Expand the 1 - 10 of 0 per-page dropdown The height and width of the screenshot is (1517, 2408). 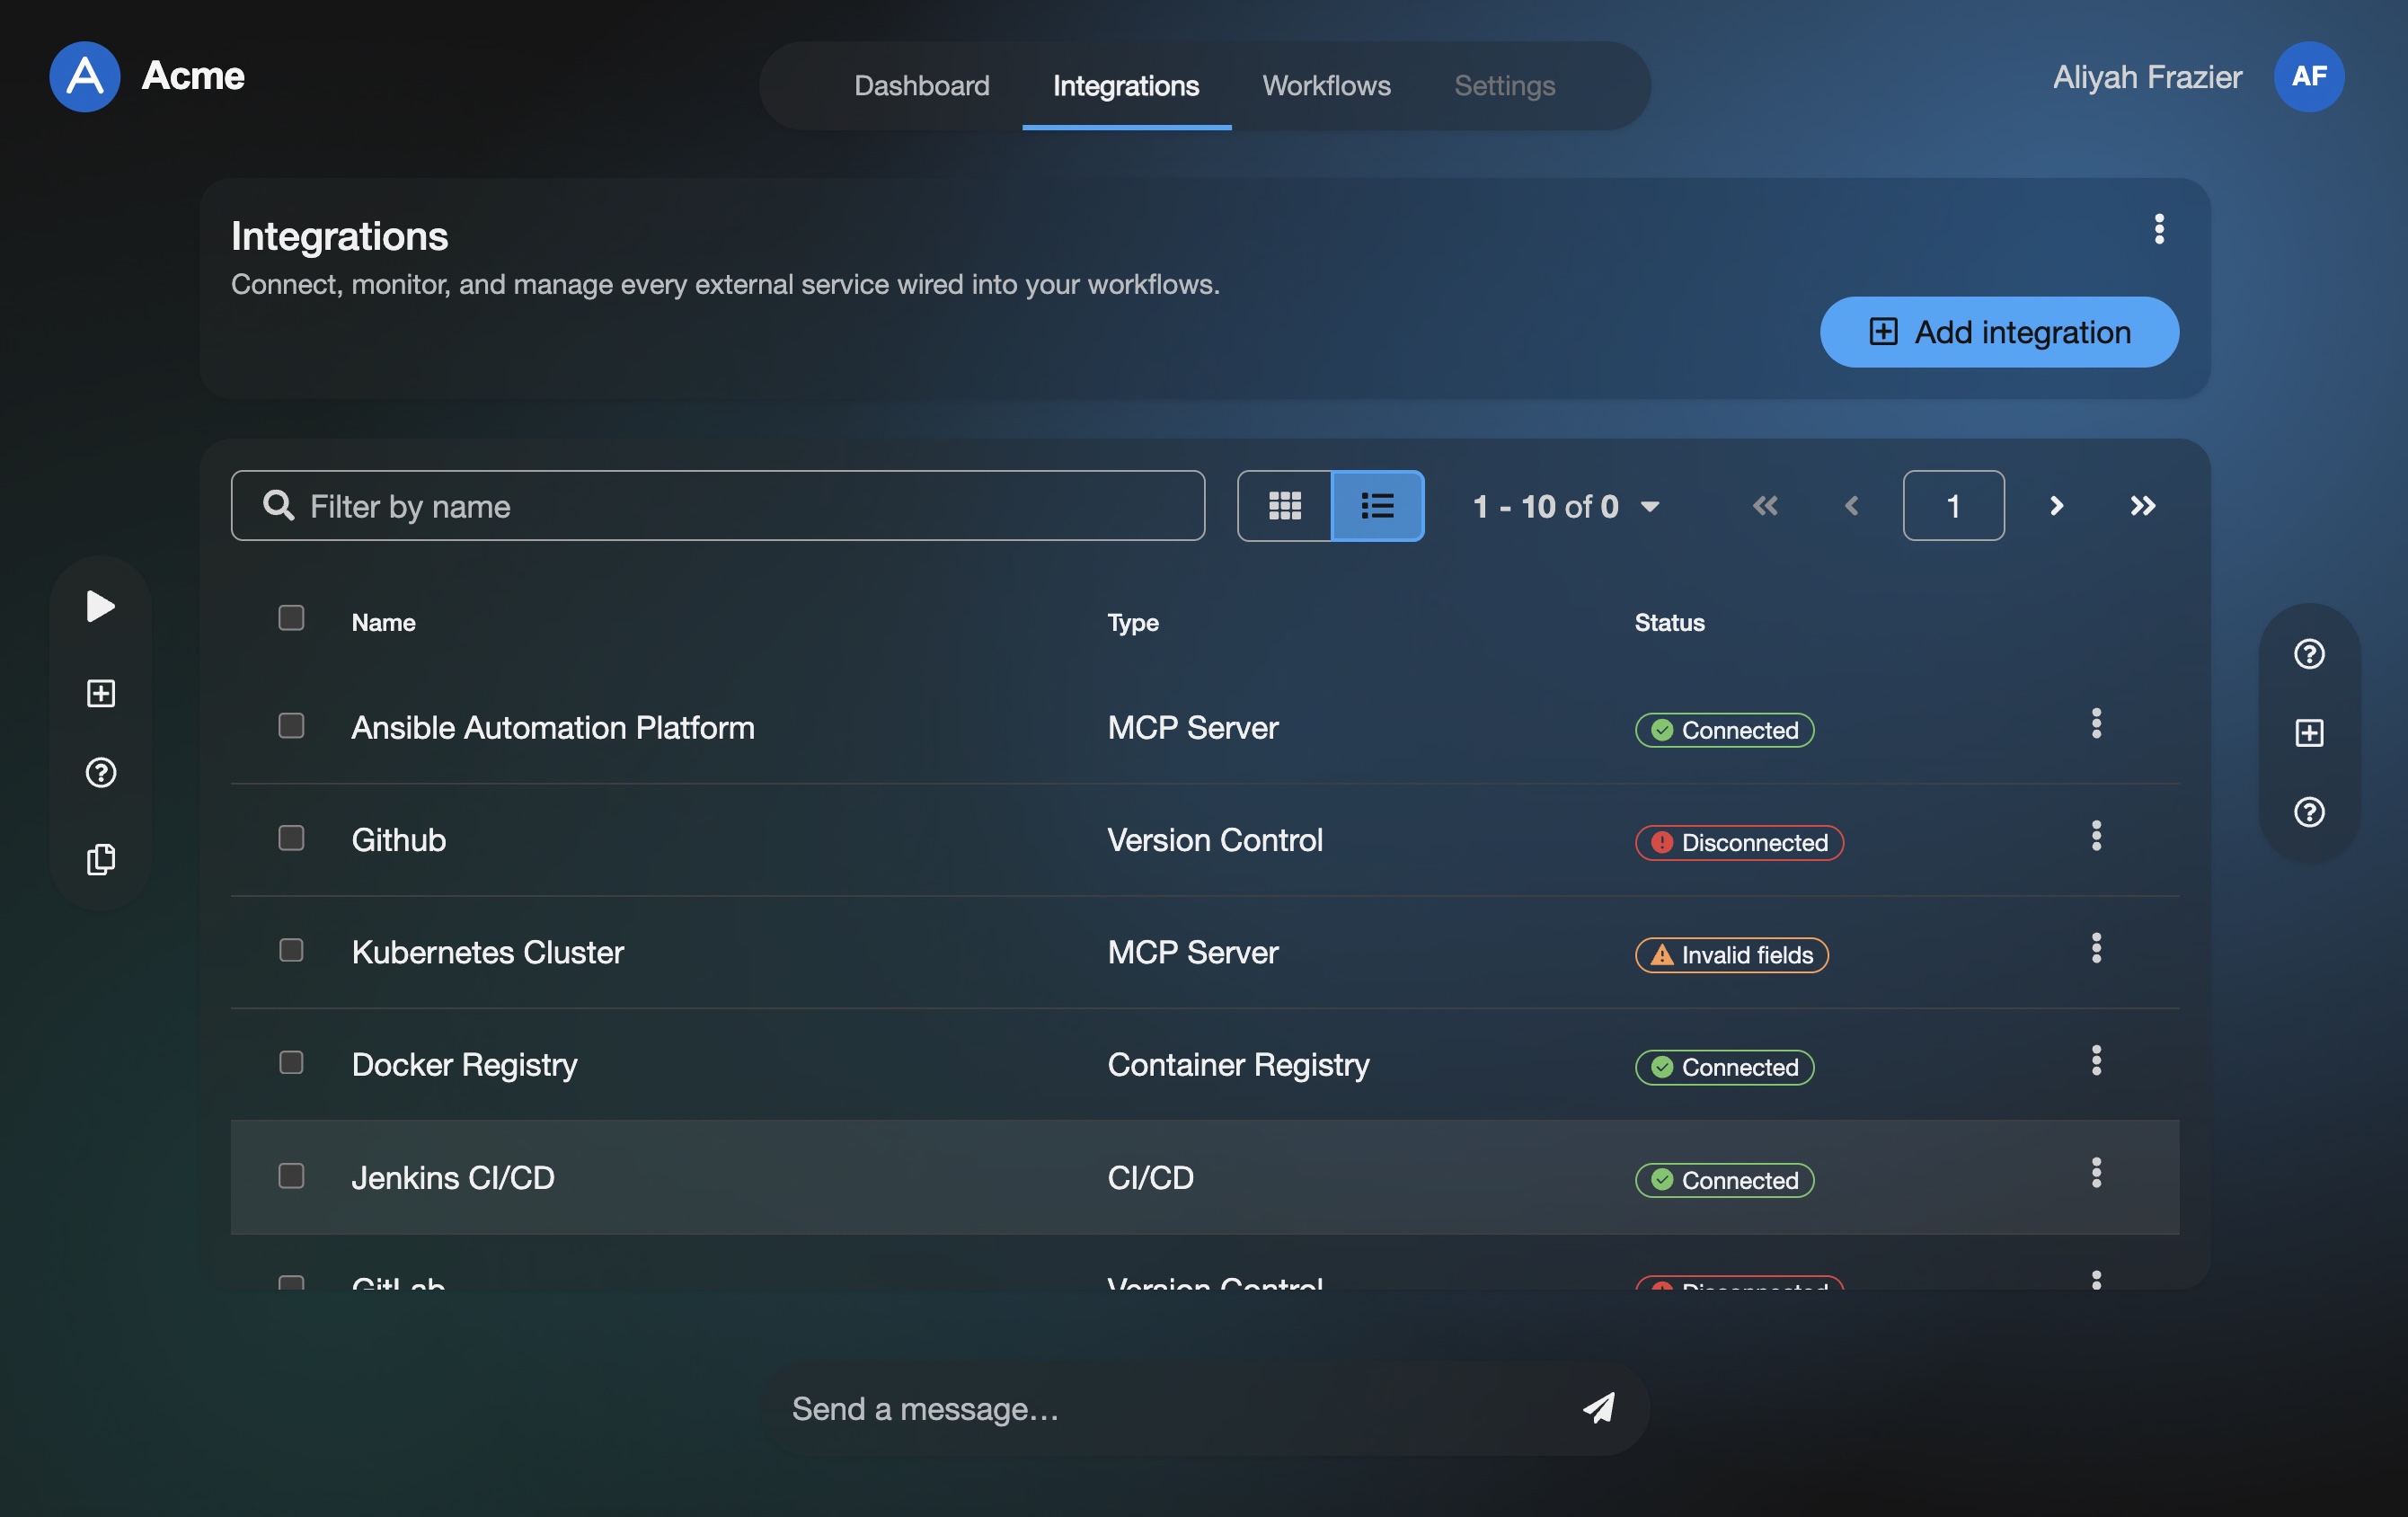tap(1566, 506)
